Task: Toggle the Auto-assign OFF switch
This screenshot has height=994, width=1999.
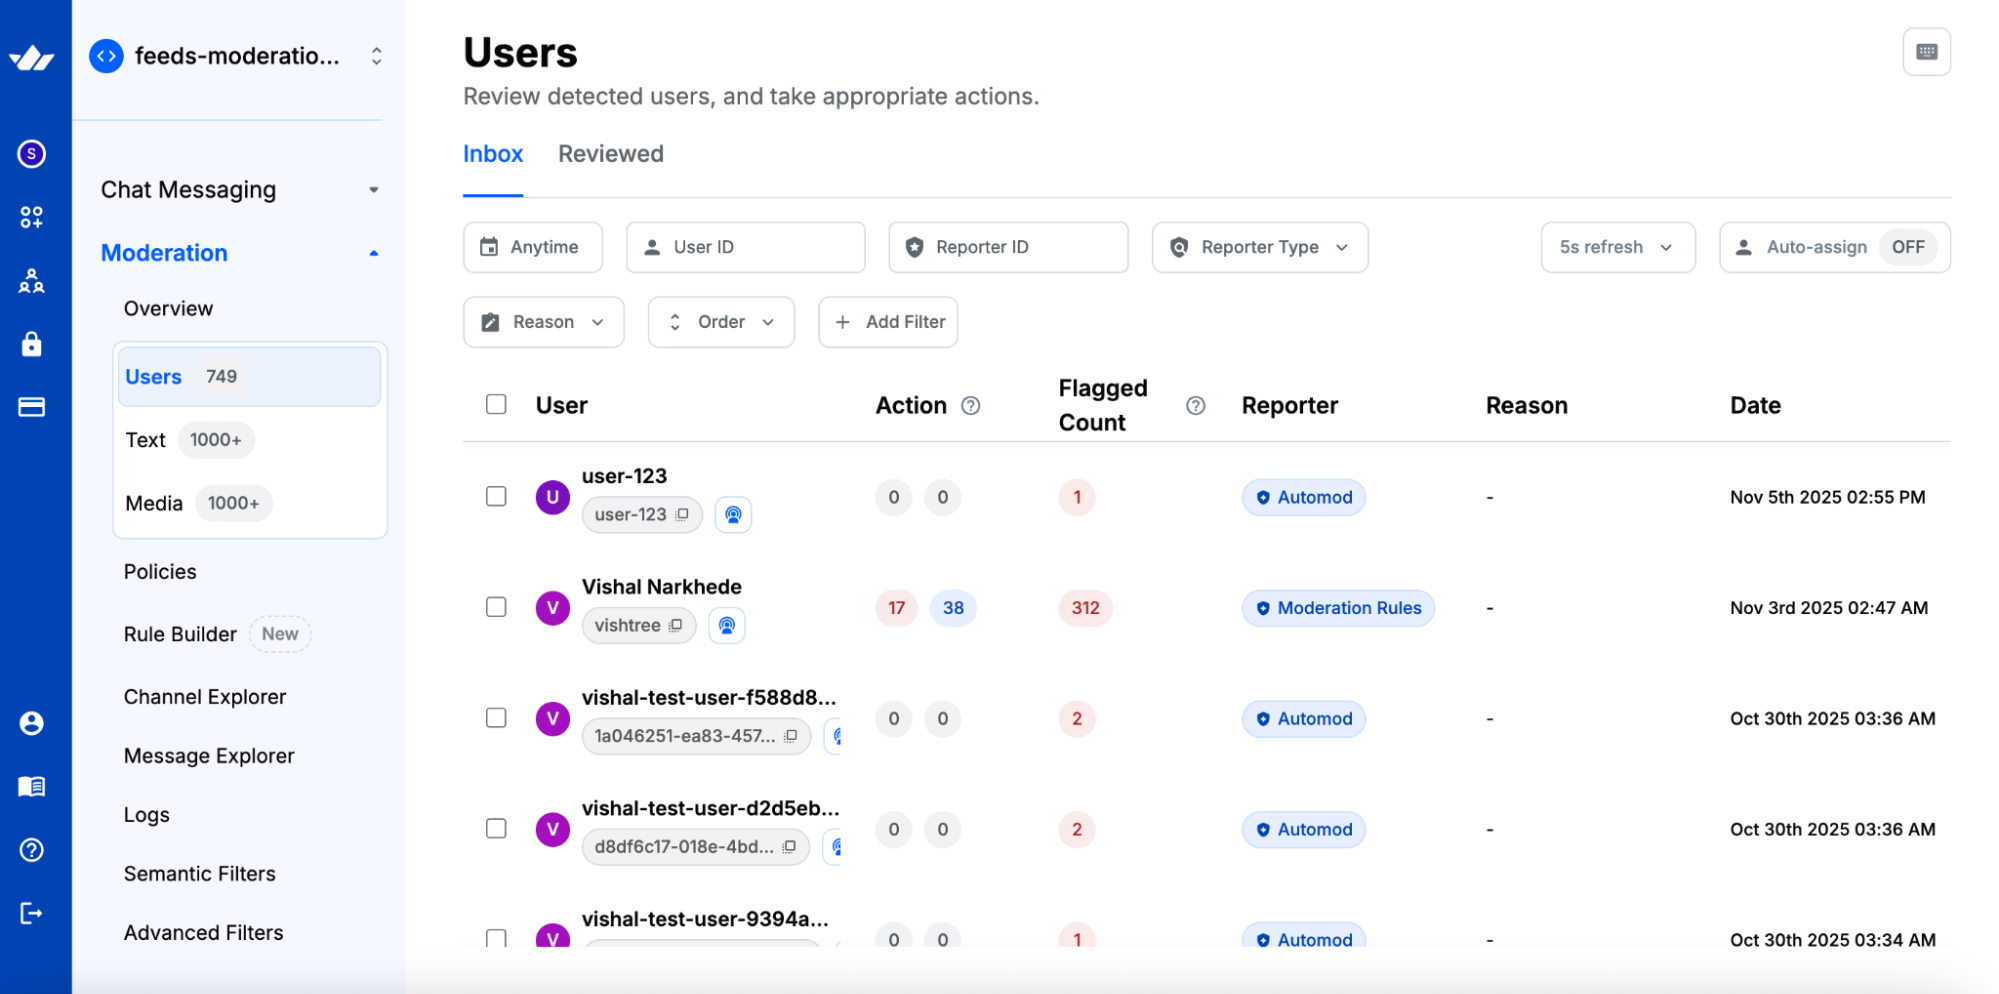Action: [1908, 247]
